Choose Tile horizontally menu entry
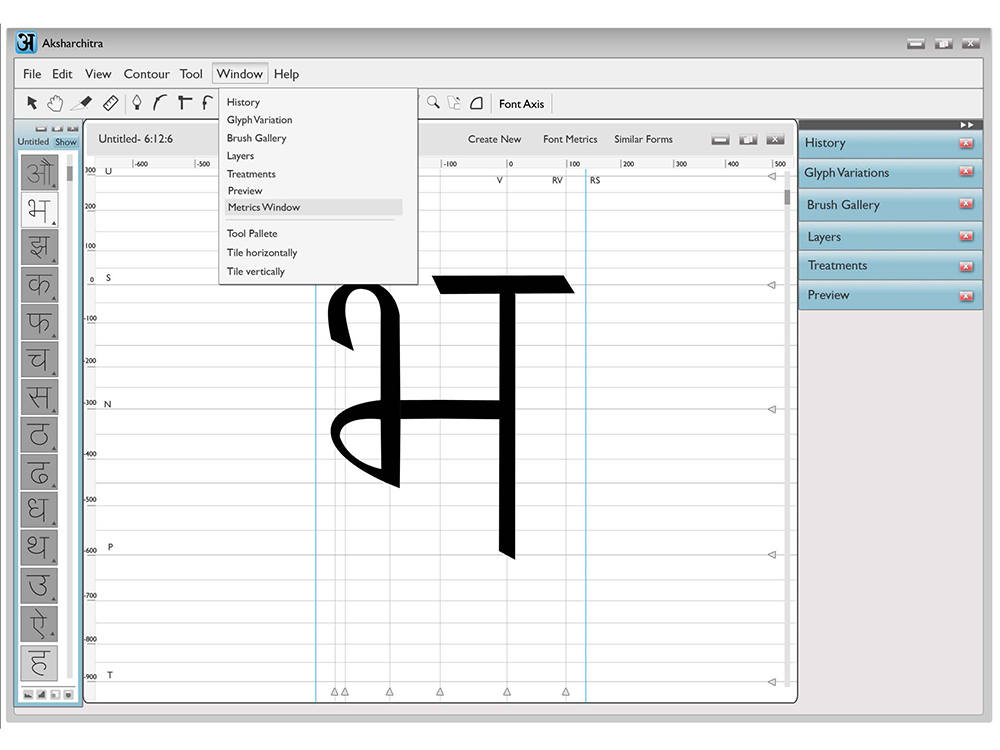Screen dimensions: 1000x750 (262, 253)
